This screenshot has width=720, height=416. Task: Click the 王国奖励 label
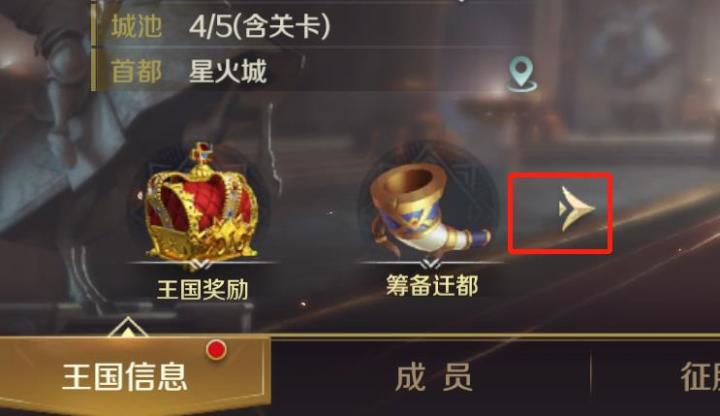pos(202,290)
